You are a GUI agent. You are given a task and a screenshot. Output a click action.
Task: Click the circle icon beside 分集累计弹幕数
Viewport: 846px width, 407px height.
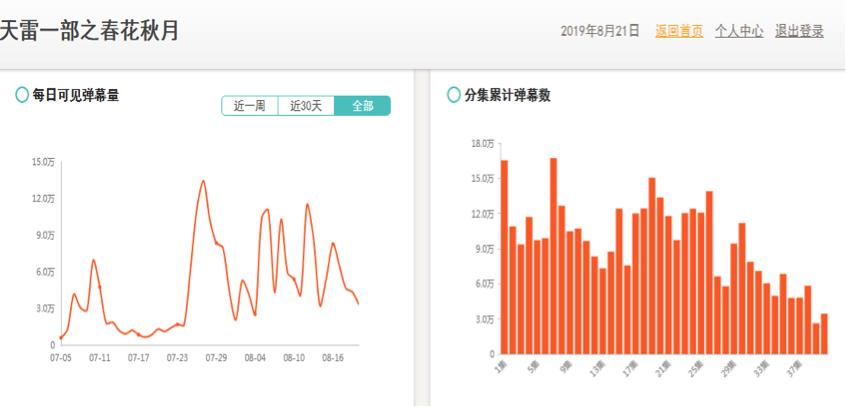[x=453, y=96]
